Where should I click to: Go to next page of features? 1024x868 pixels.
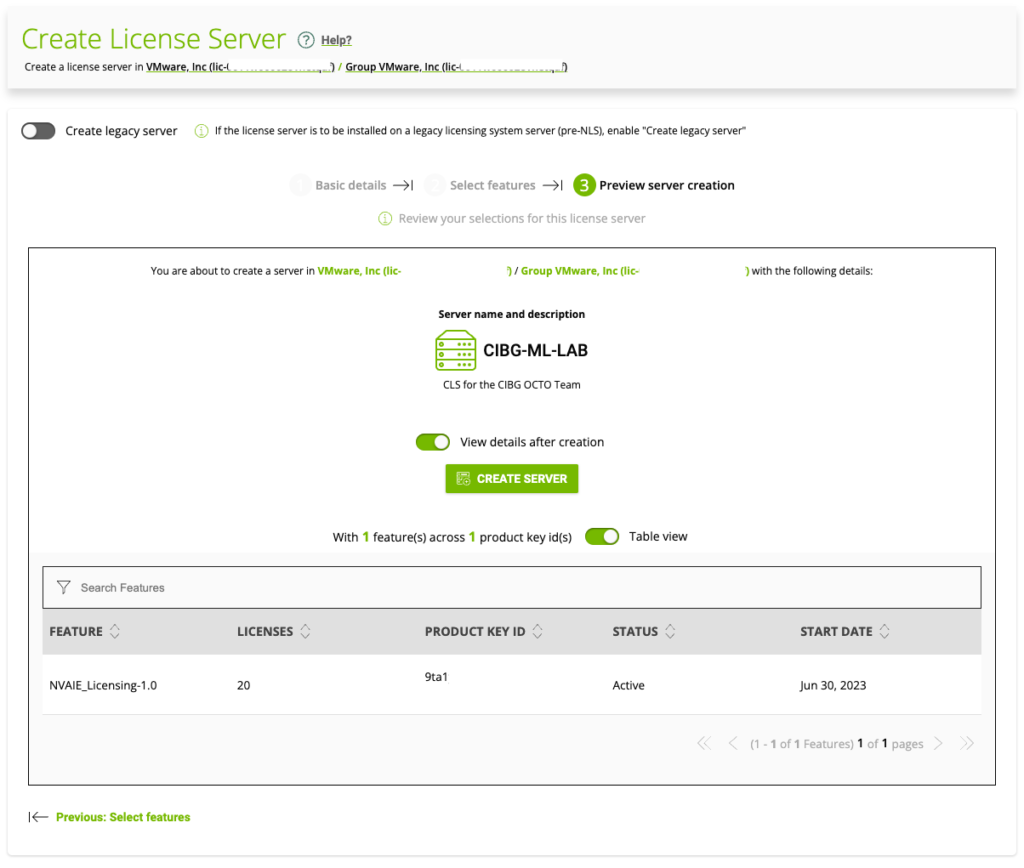[938, 743]
